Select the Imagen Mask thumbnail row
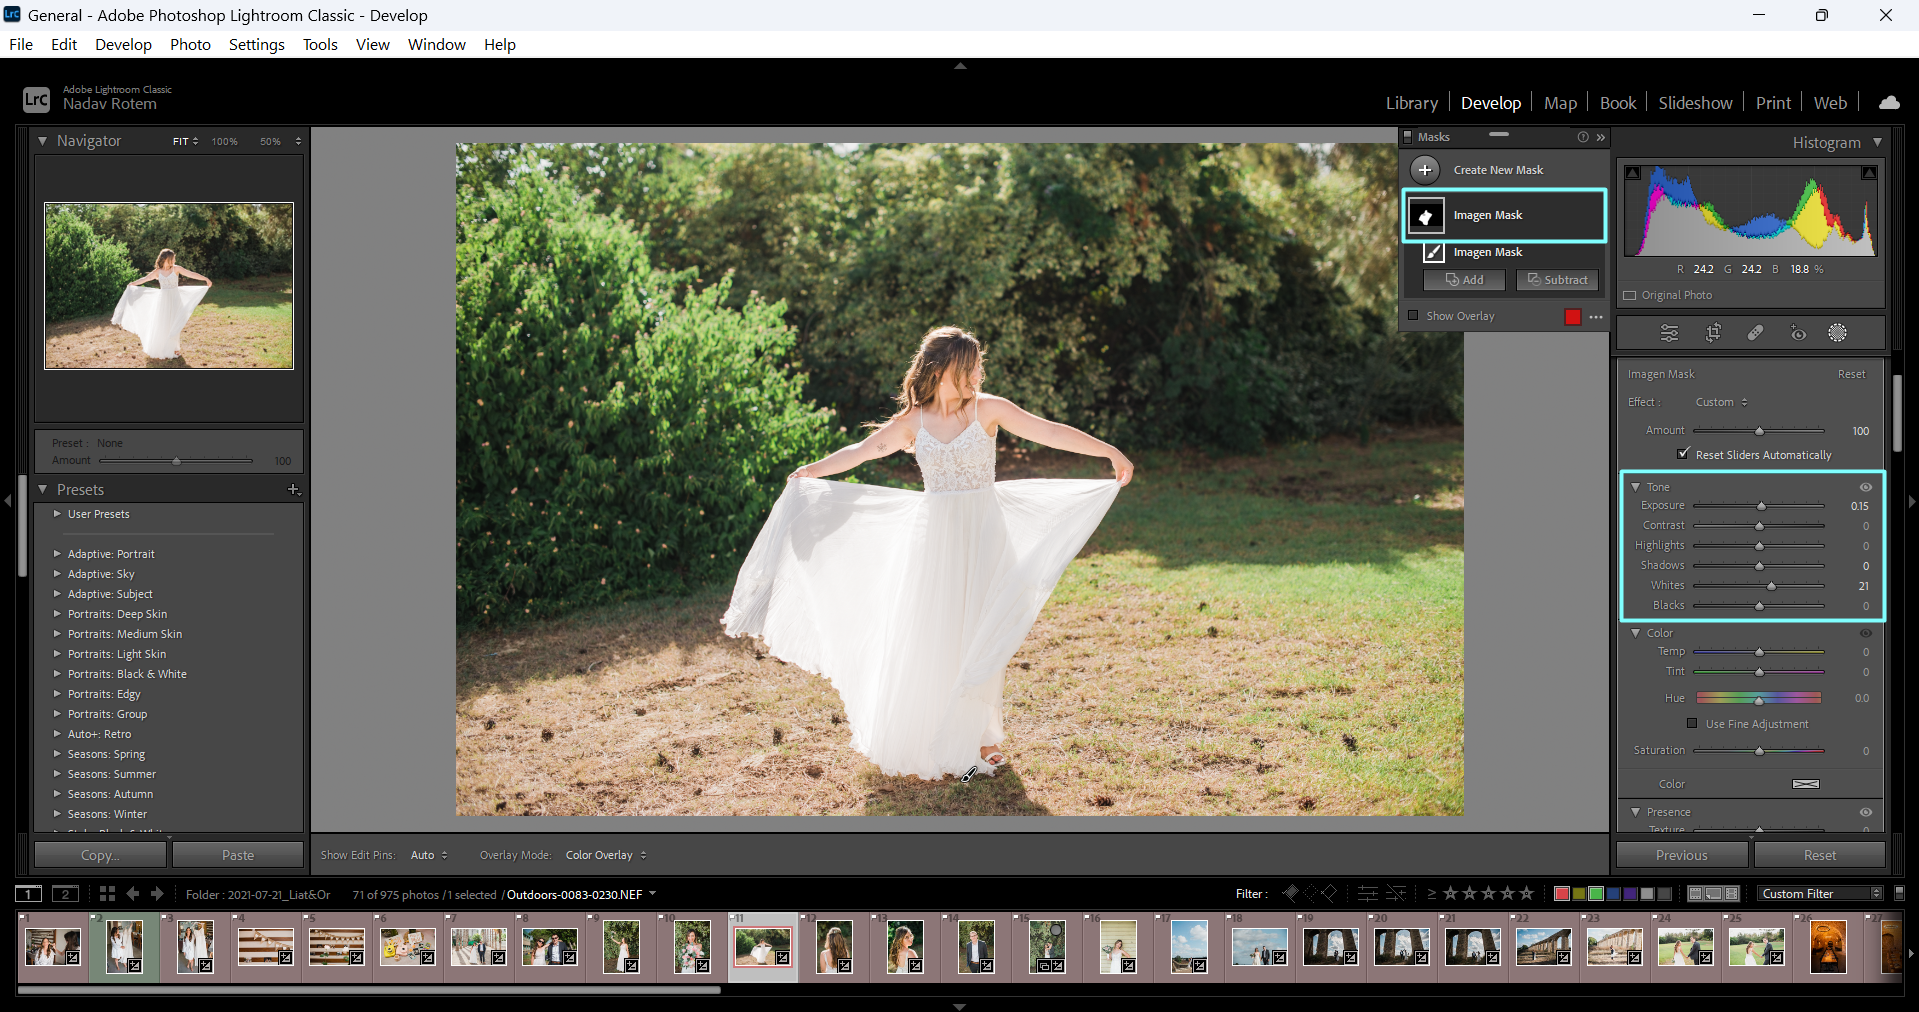Viewport: 1919px width, 1012px height. 1504,215
